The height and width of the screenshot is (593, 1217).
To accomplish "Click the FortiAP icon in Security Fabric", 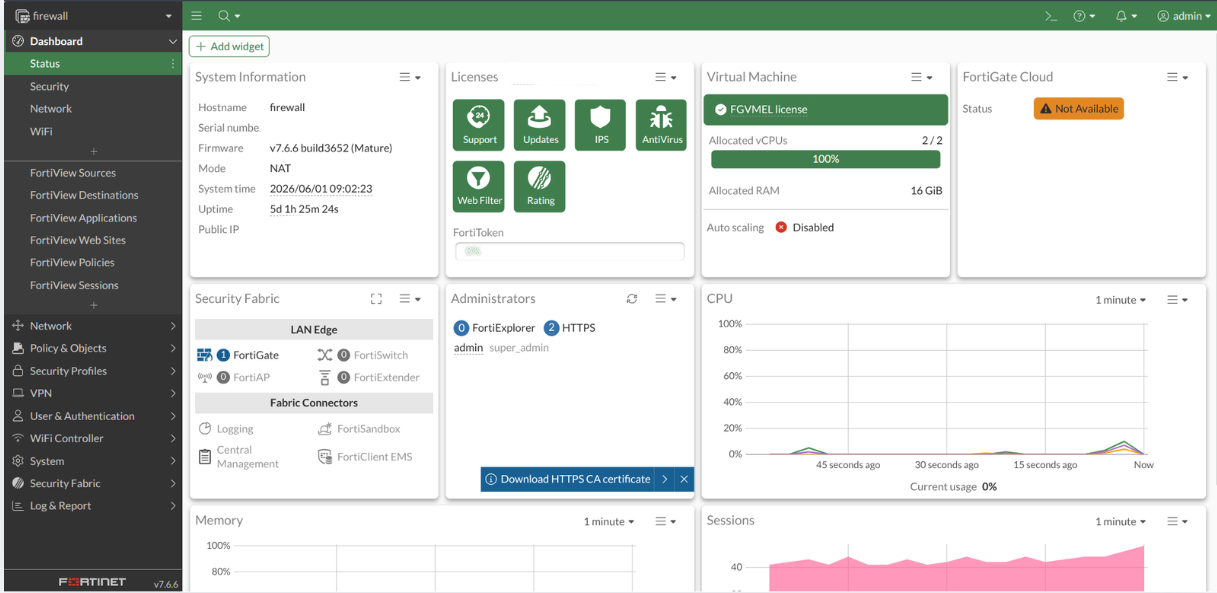I will 205,377.
